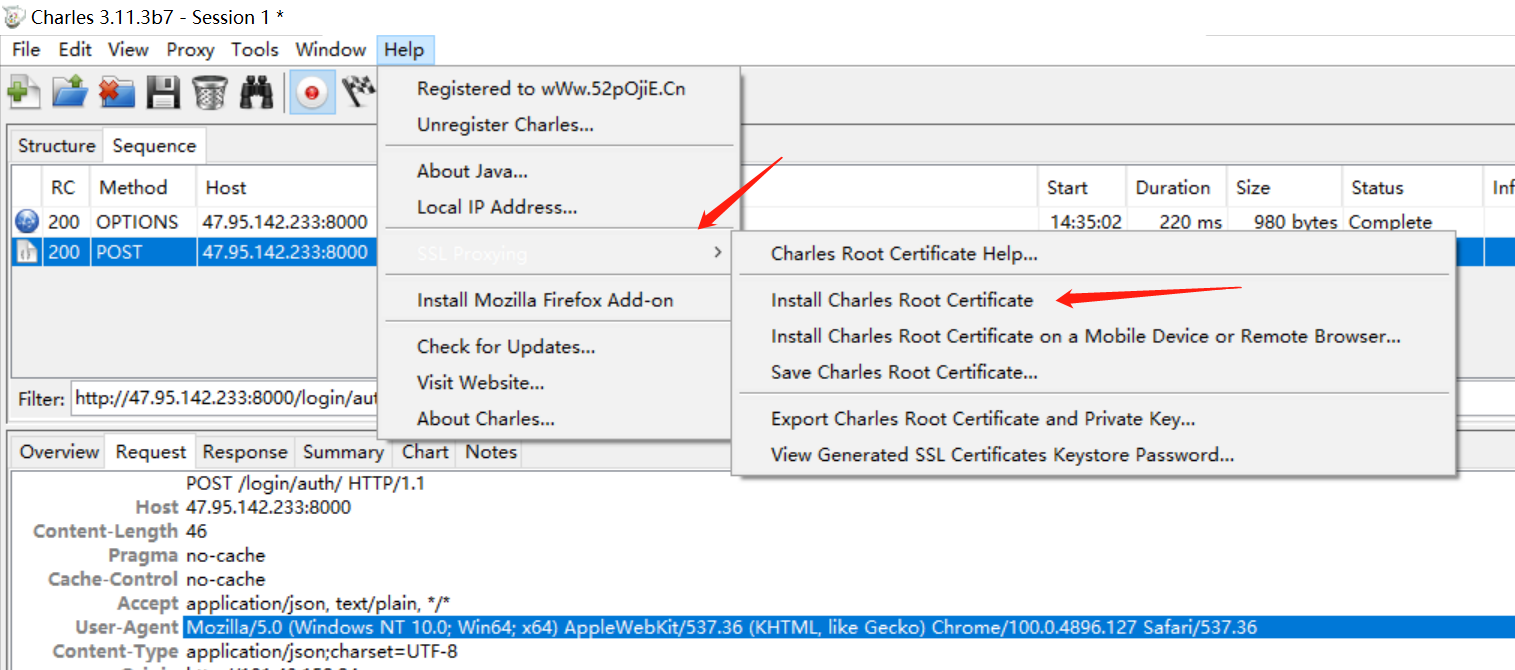Select the document icon on the POST row

[x=27, y=252]
